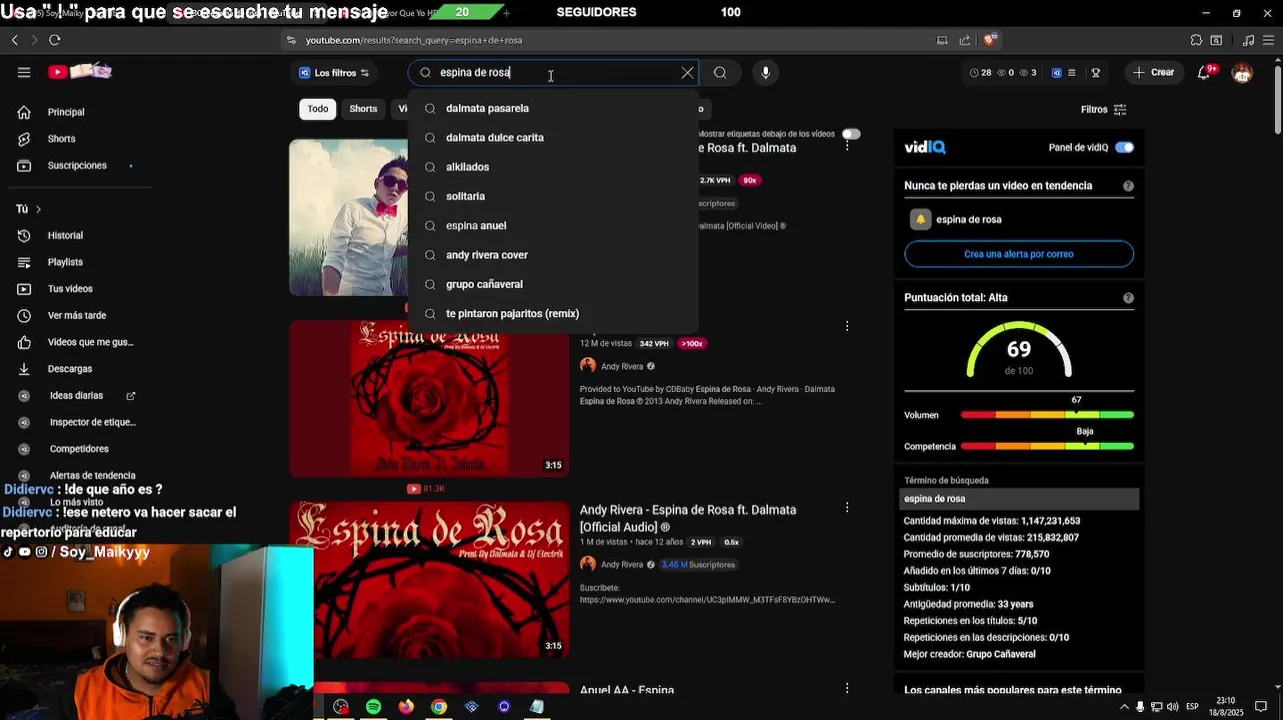Choose suggestion alkilados
Viewport: 1283px width, 720px height.
[x=553, y=167]
